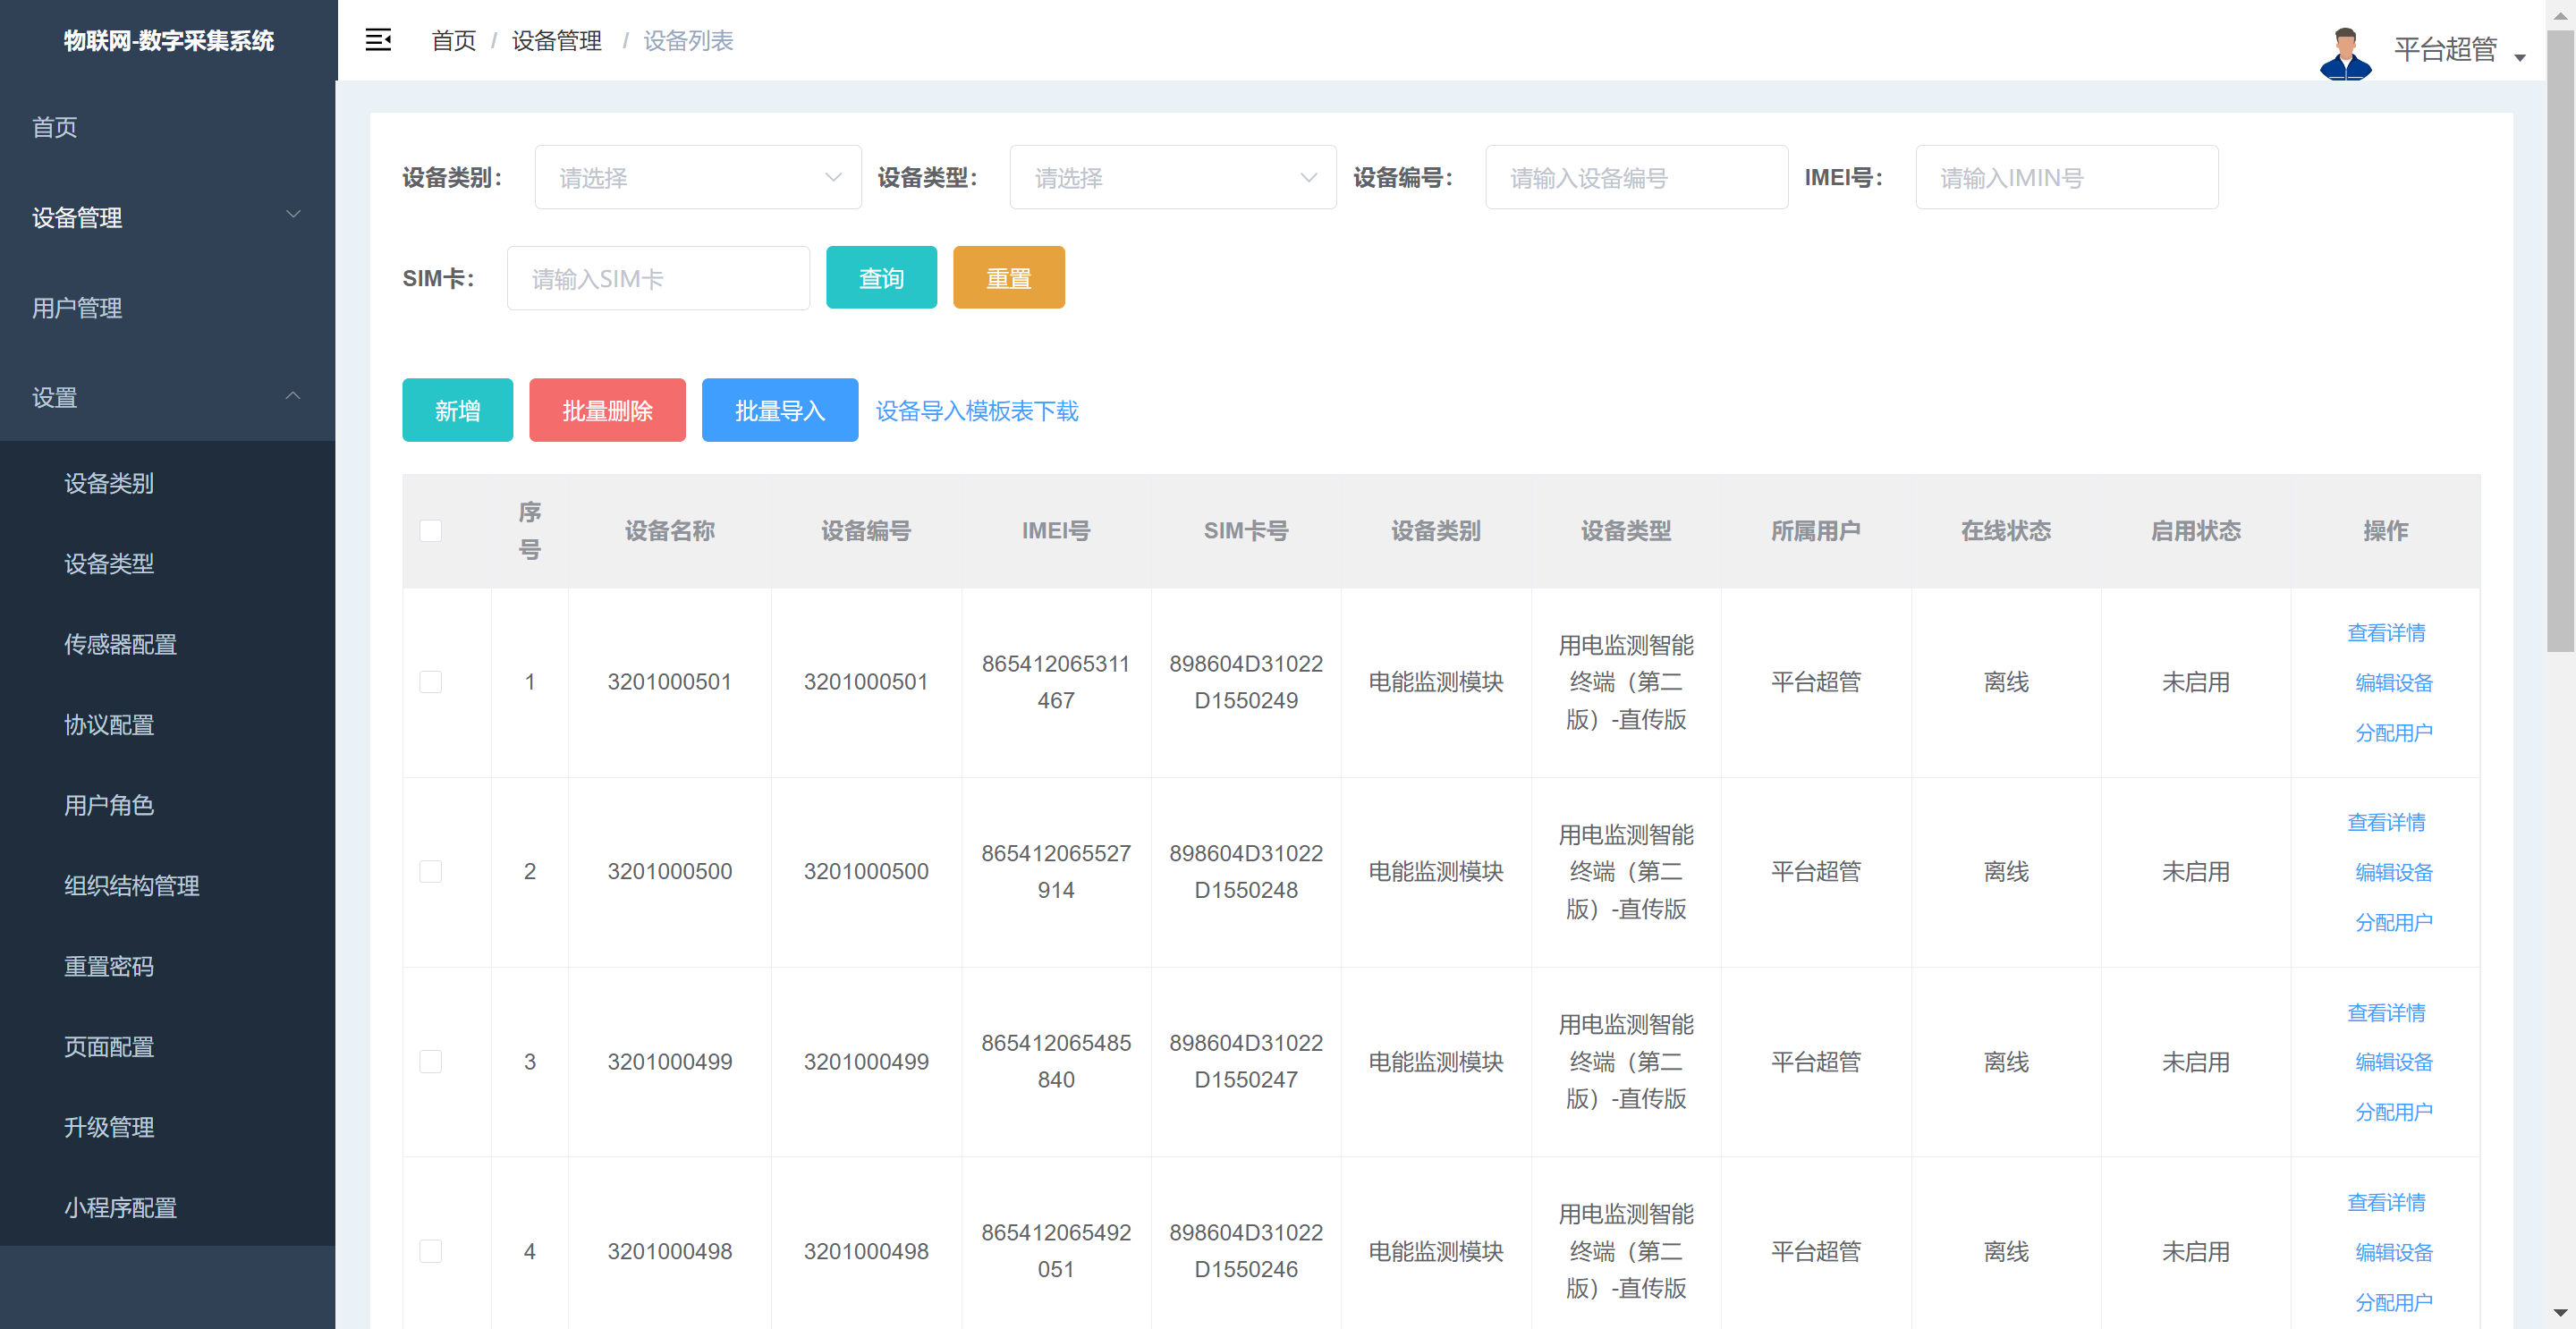Image resolution: width=2576 pixels, height=1329 pixels.
Task: Click 设备管理 in the breadcrumb
Action: pos(556,40)
